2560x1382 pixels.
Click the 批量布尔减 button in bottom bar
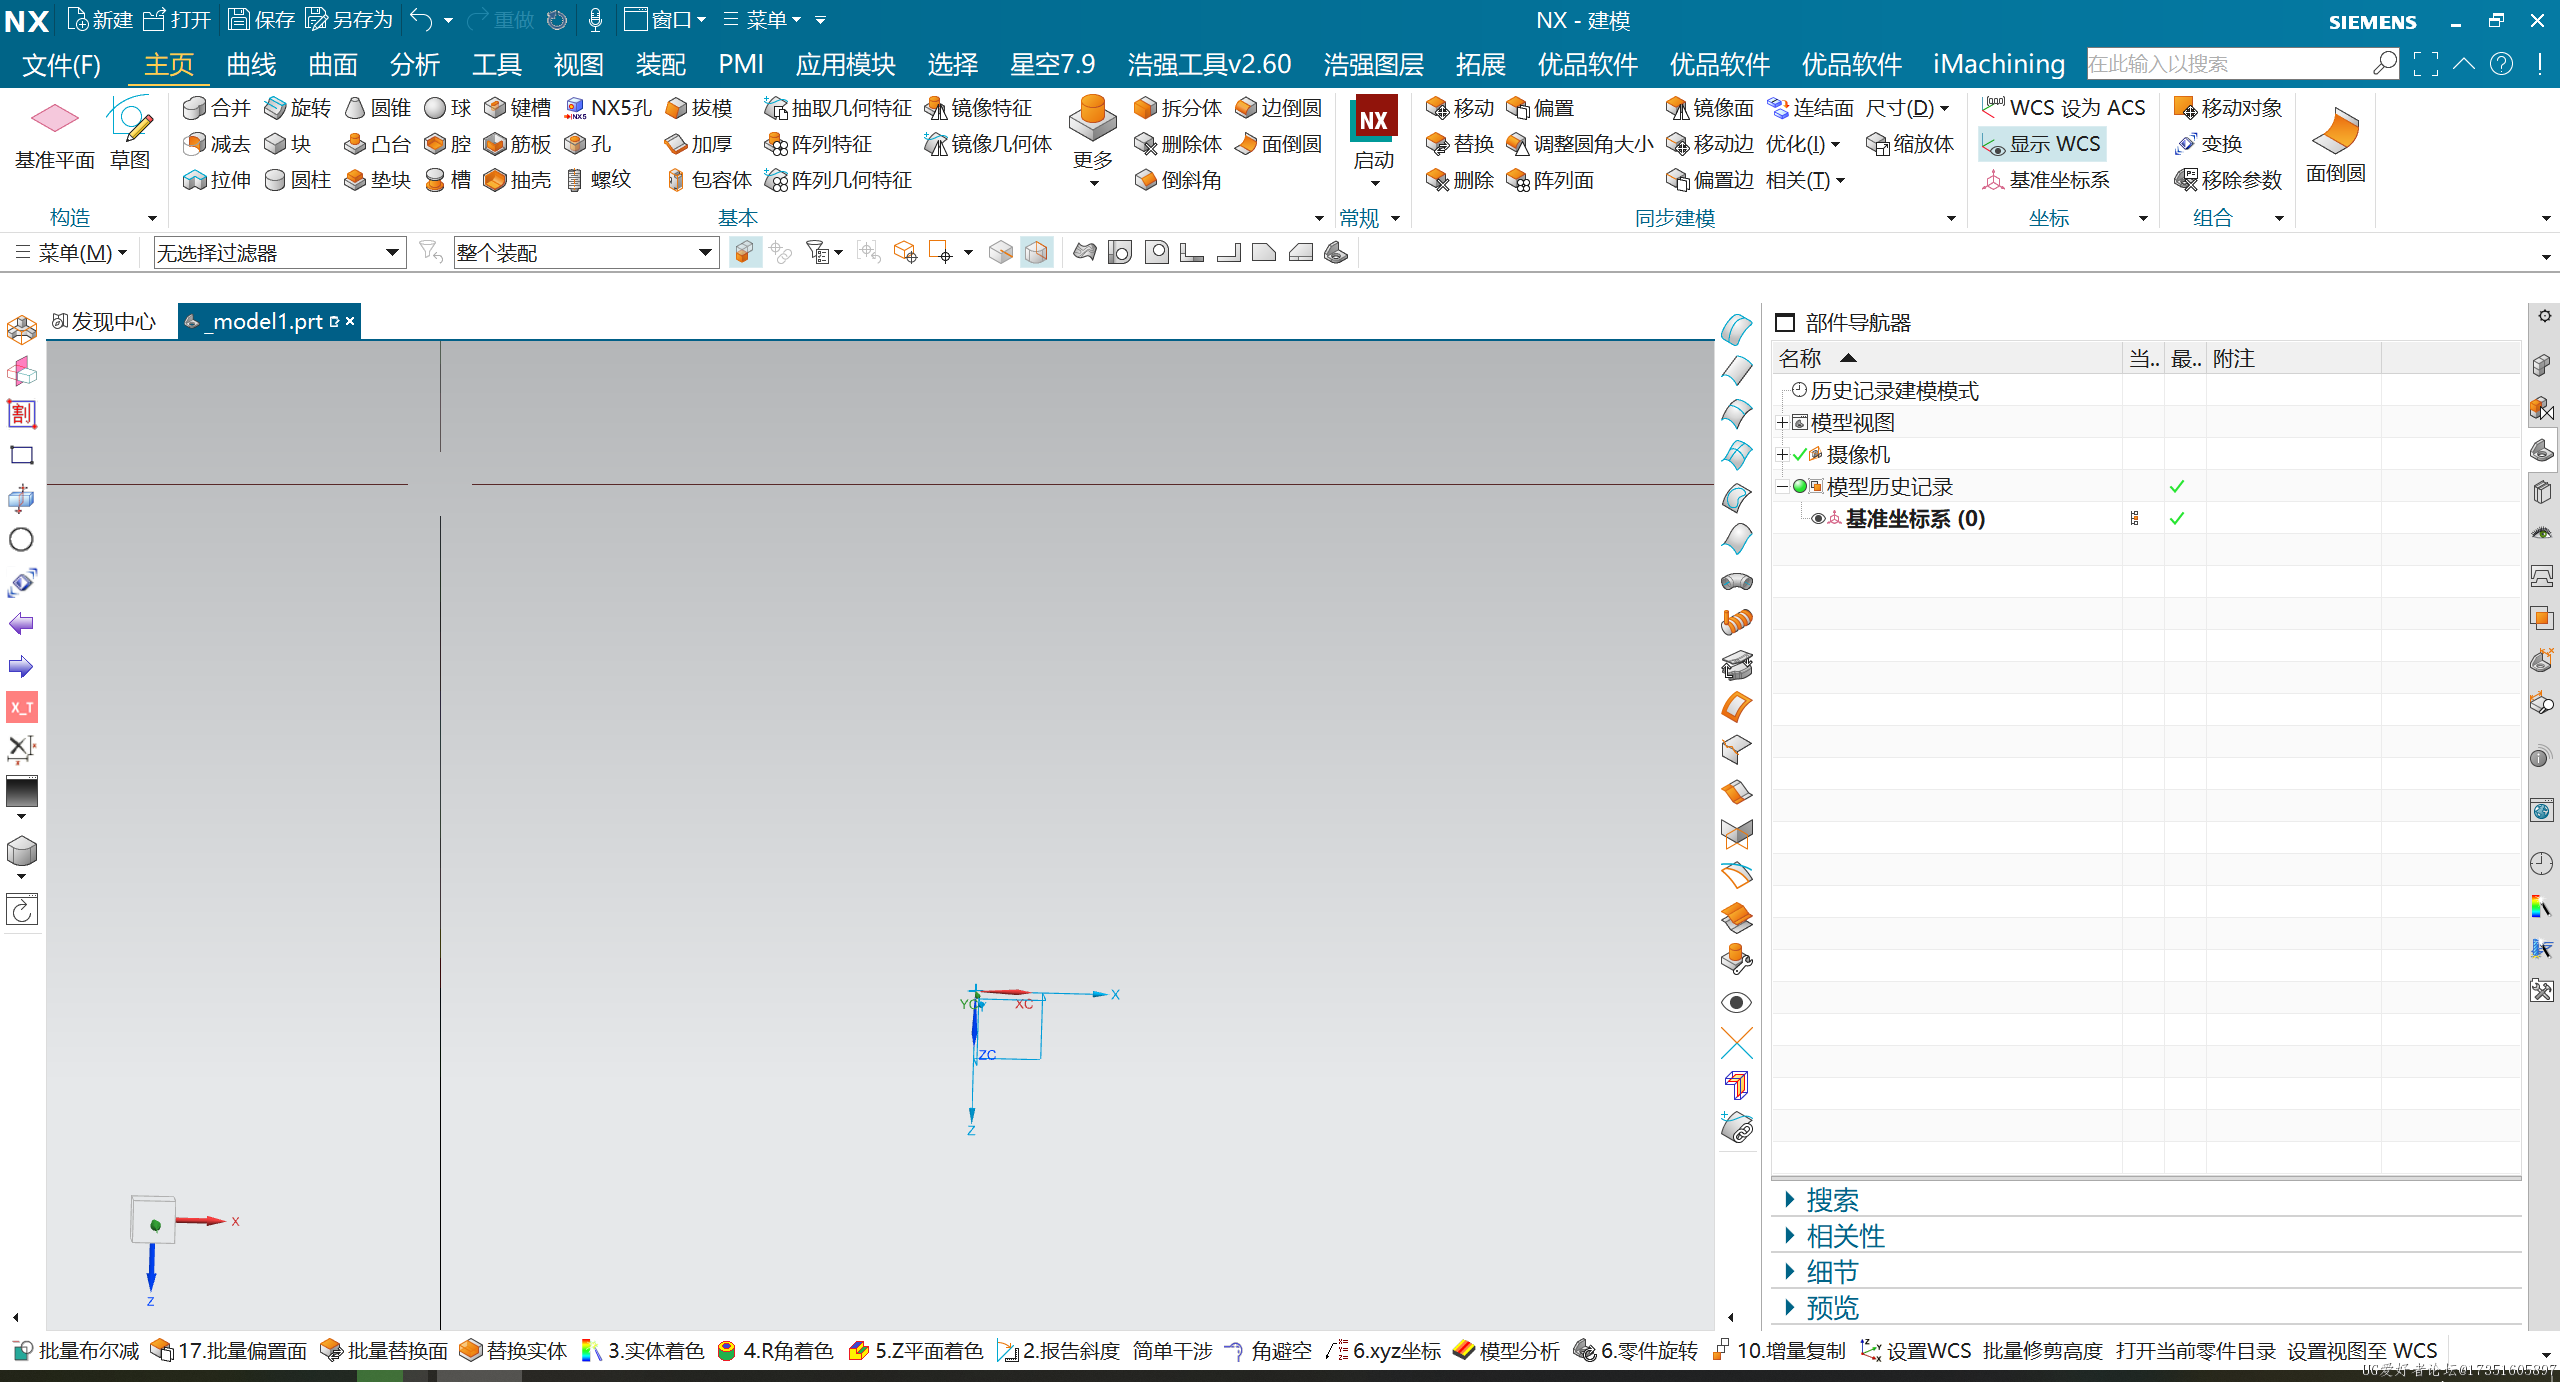point(77,1351)
